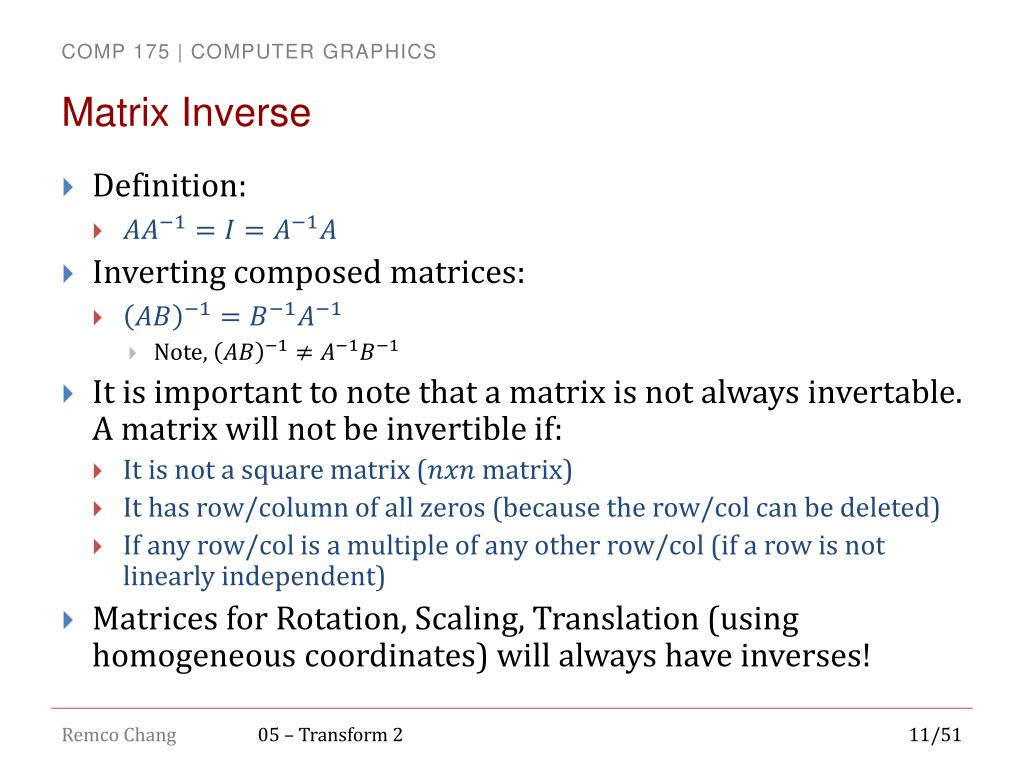Click the gray bullet before the Note line

point(133,353)
